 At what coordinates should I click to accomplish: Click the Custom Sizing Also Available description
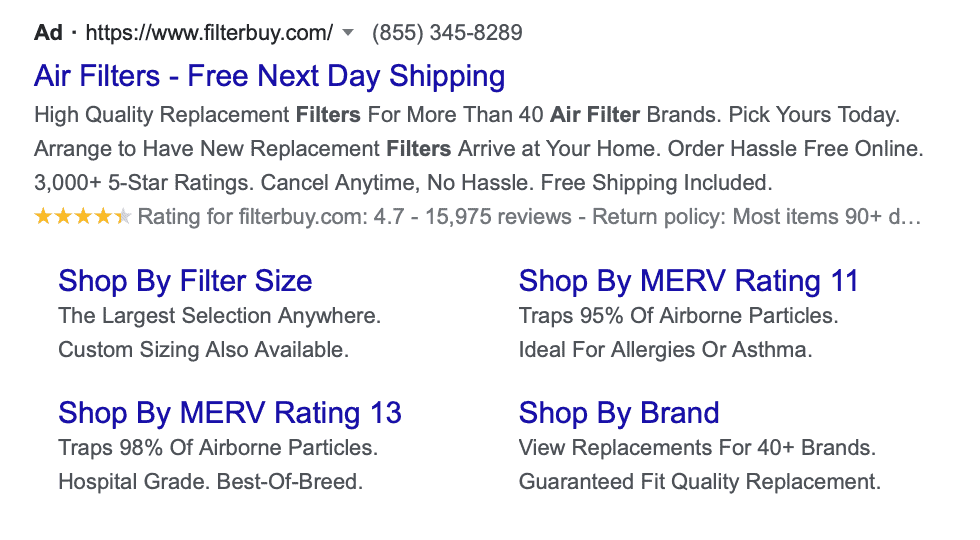coord(204,349)
